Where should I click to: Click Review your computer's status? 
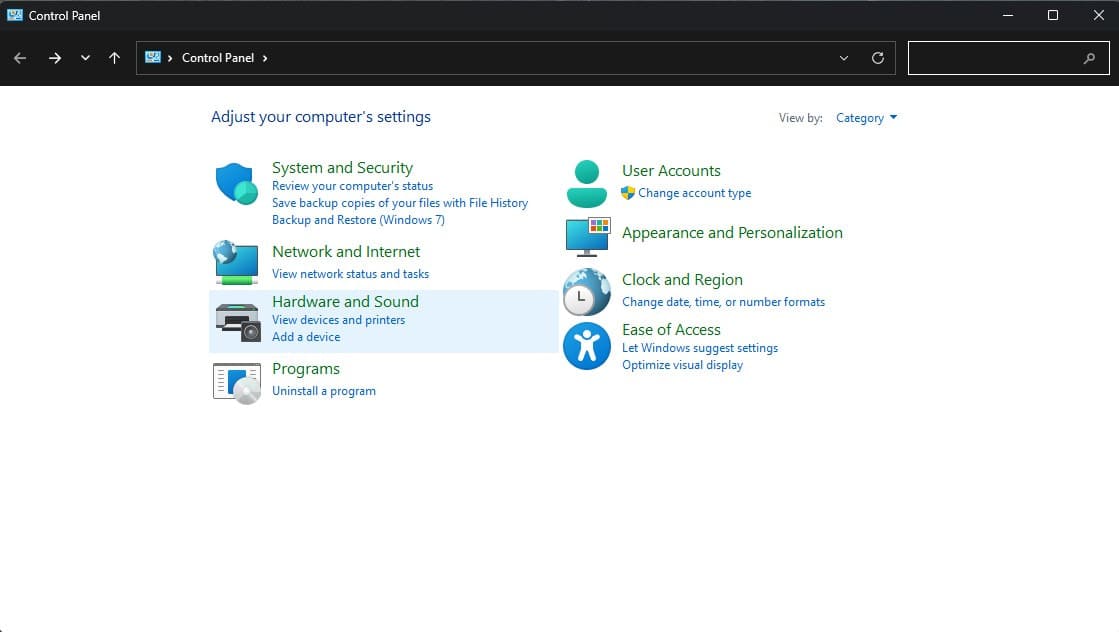pos(353,186)
